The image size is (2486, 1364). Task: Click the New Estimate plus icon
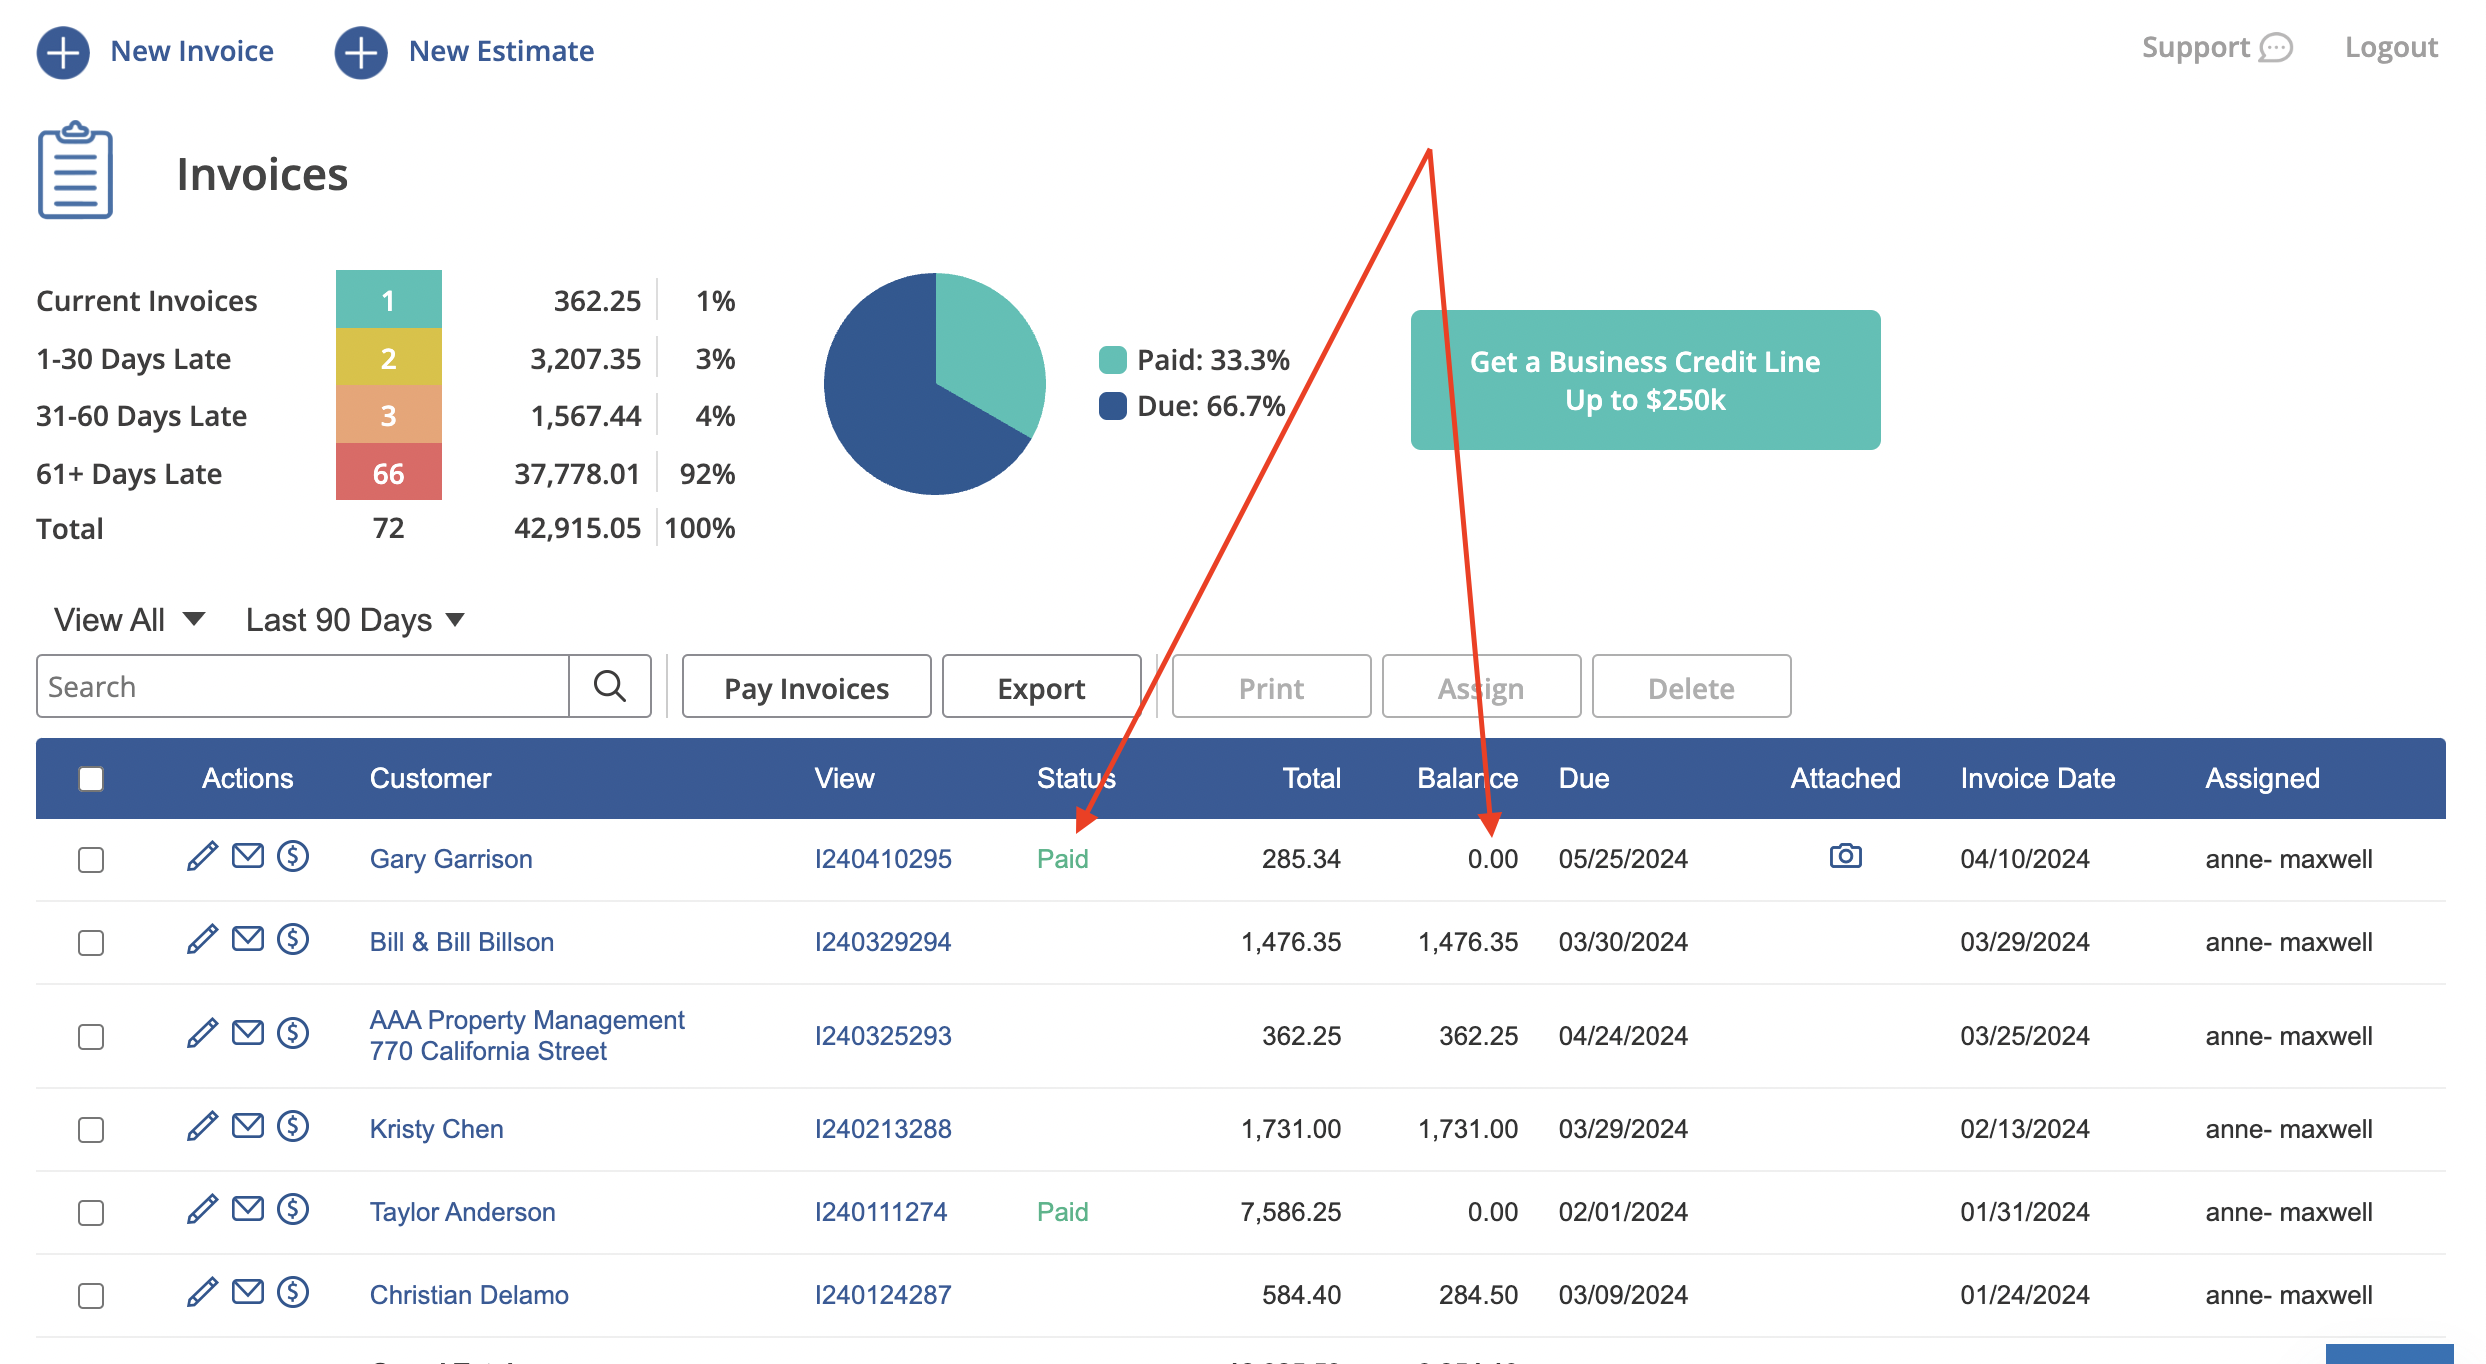point(361,52)
